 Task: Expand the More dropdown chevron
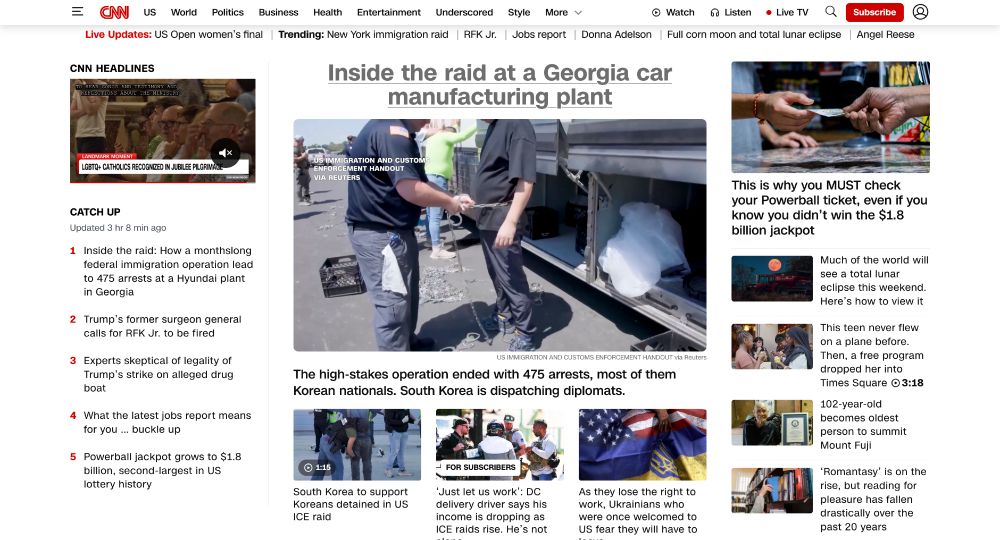pos(578,12)
